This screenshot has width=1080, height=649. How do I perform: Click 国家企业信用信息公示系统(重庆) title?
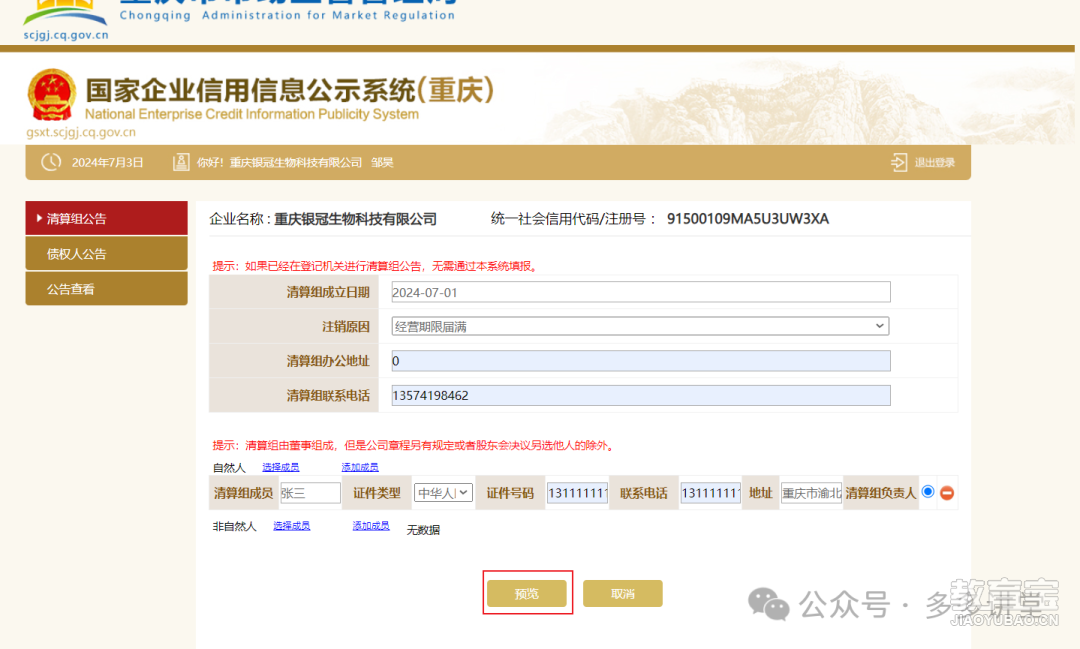coord(289,90)
